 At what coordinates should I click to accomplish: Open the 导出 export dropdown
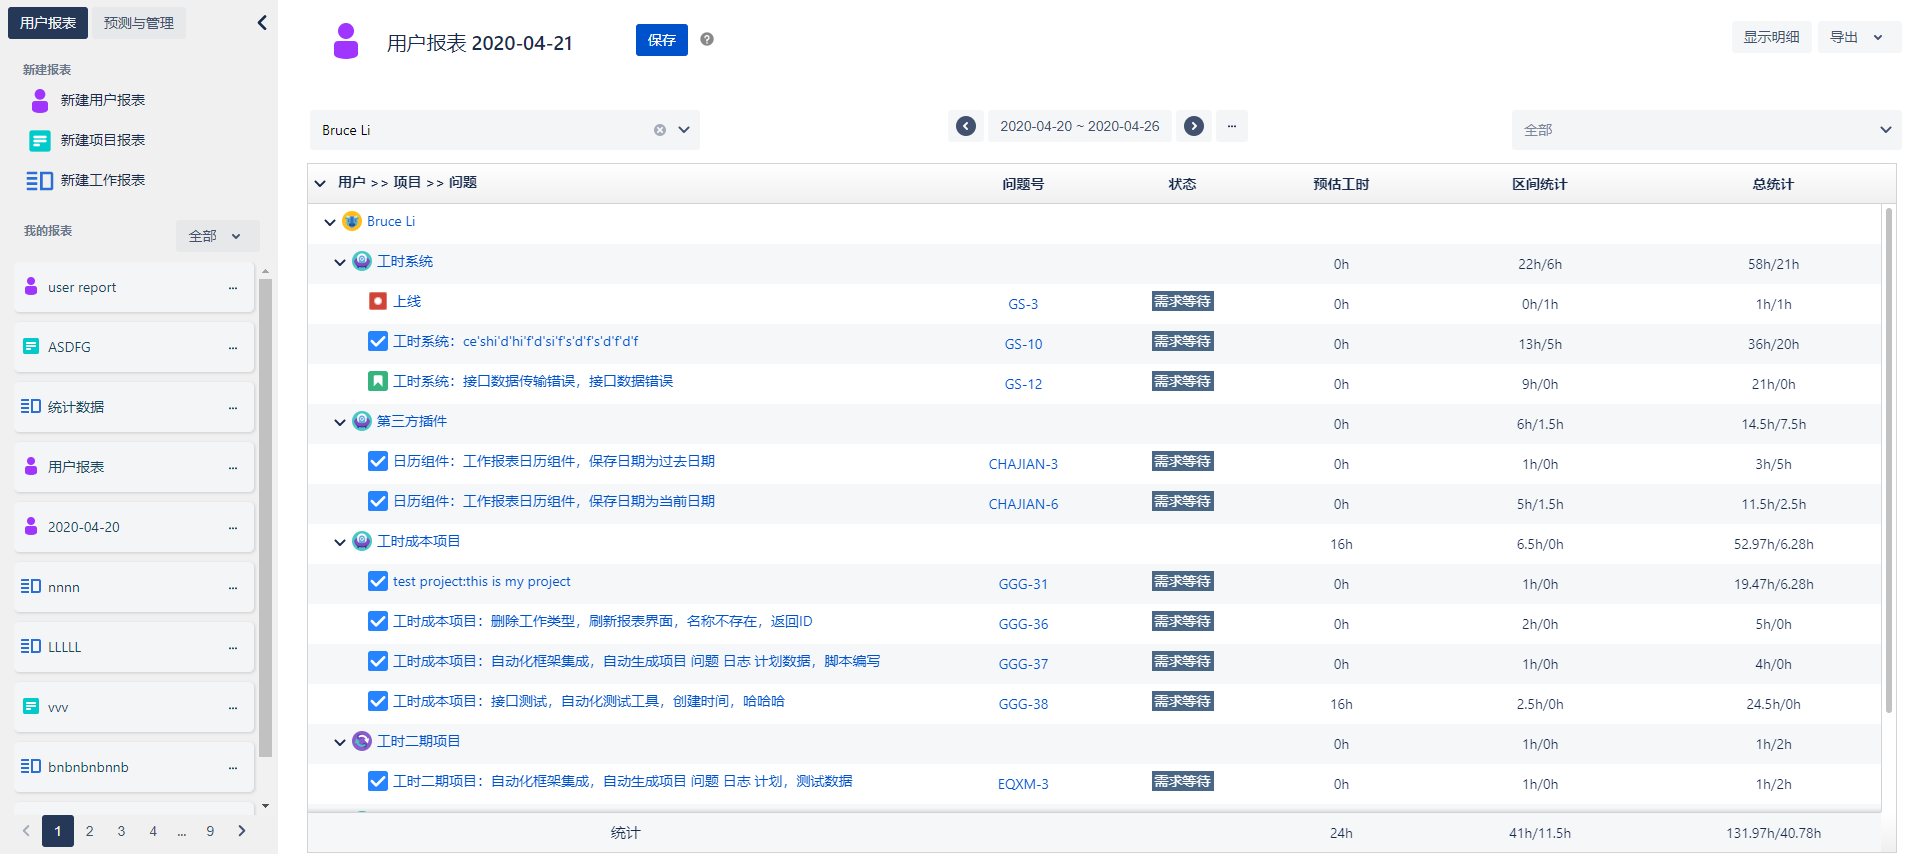[x=1858, y=37]
